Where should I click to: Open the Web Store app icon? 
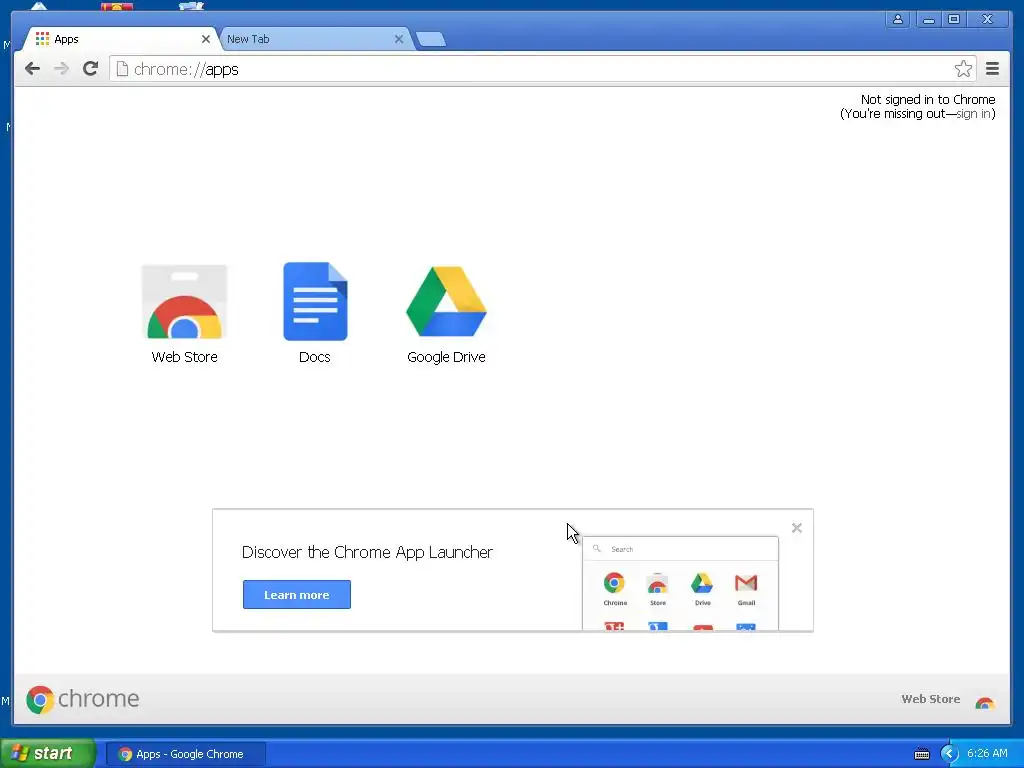point(184,302)
